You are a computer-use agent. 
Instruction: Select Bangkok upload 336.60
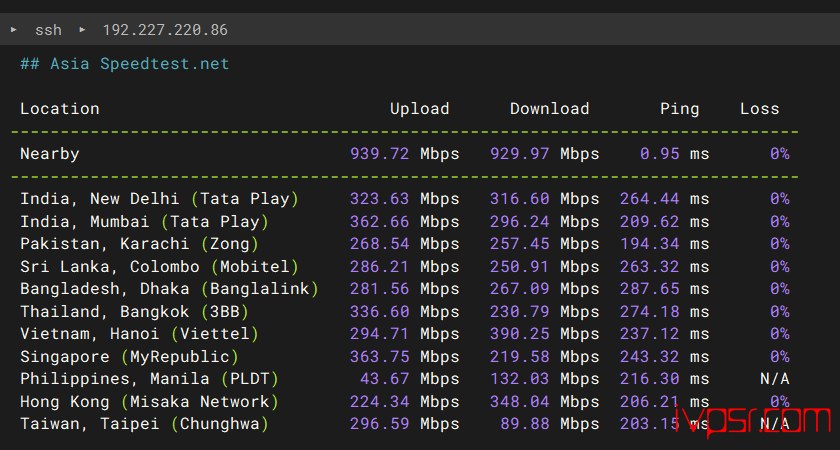[x=379, y=311]
